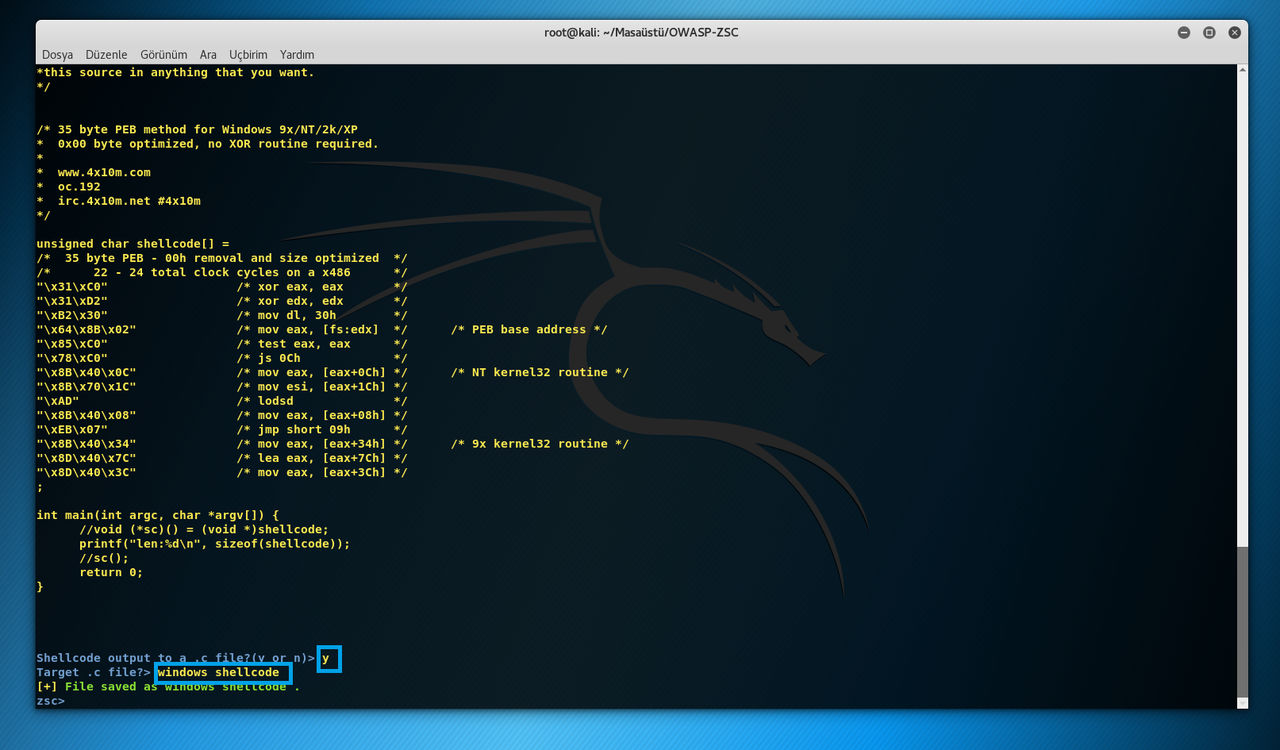Click the "\x8B\x70\x1C" shellcode line
Screen dimensions: 1280x750
click(221, 386)
